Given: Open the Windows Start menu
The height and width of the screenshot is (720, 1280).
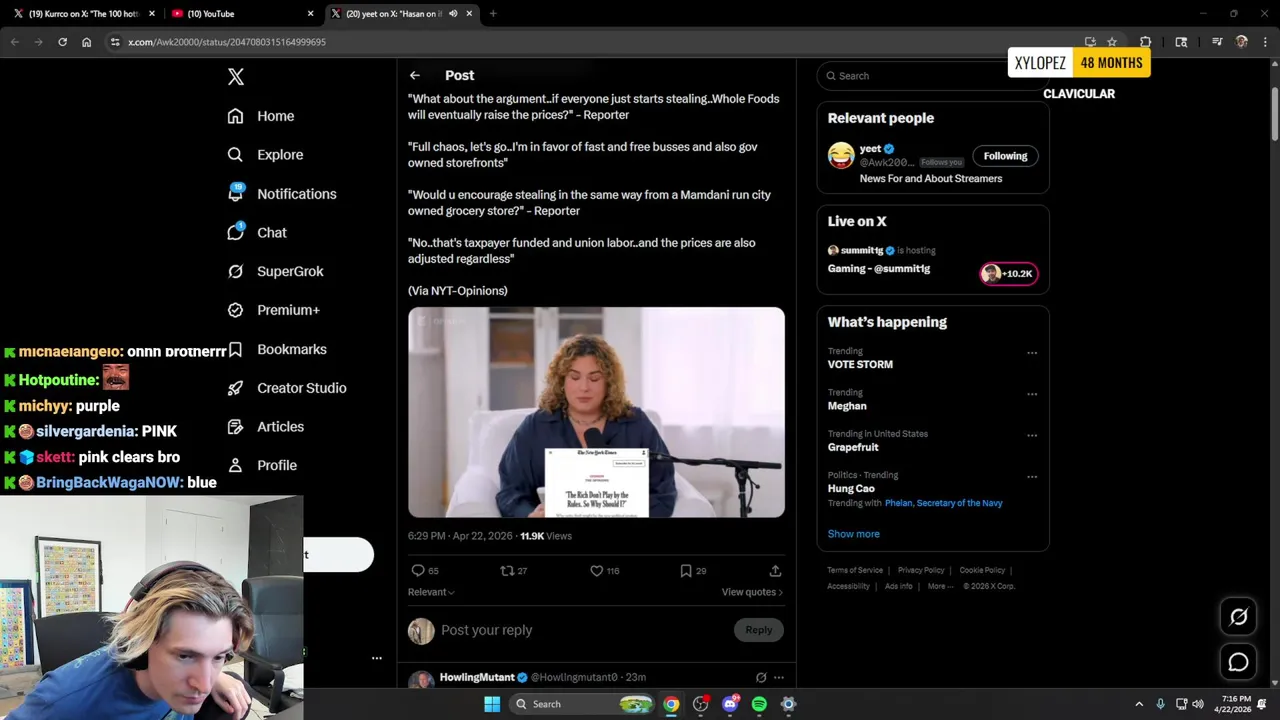Looking at the screenshot, I should (x=492, y=704).
